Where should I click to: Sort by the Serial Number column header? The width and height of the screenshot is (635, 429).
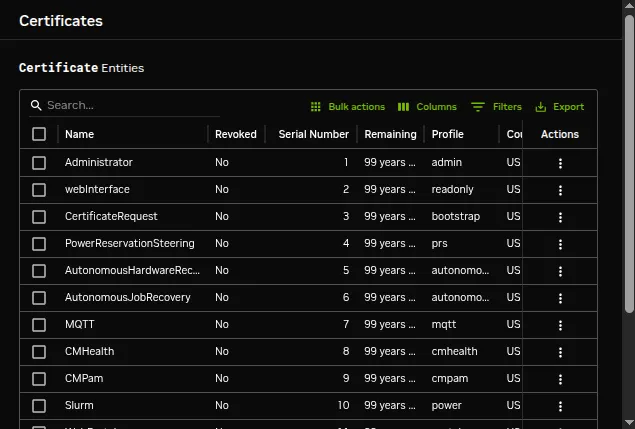[313, 134]
